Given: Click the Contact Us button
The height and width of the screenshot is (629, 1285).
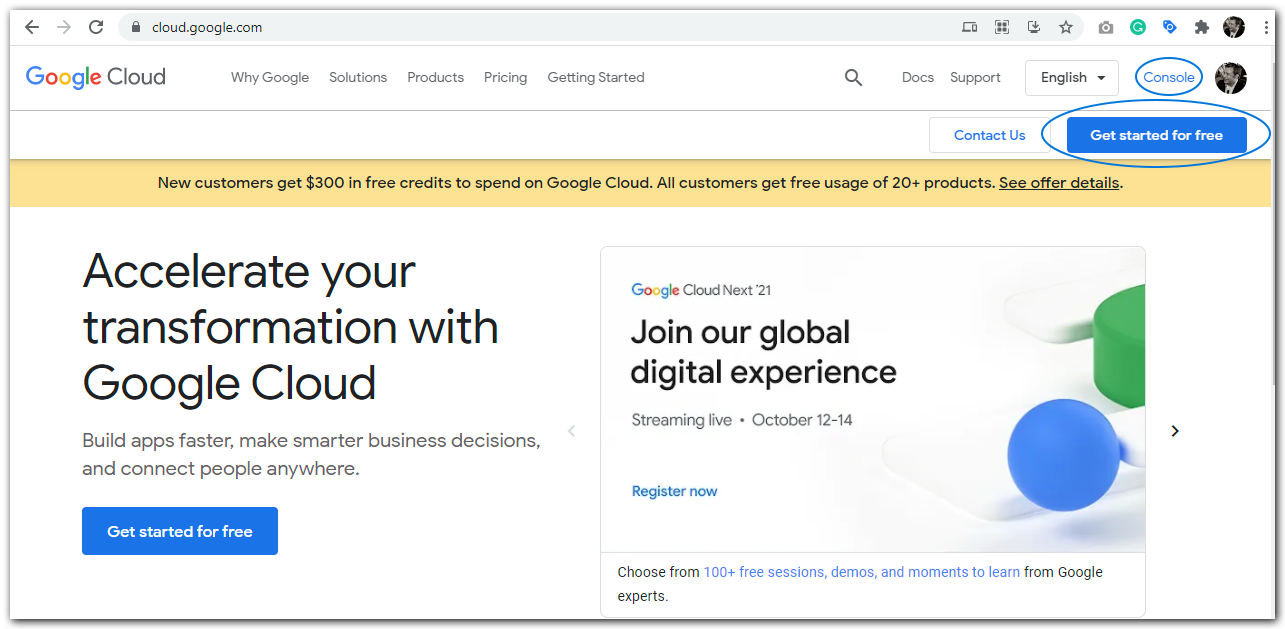Looking at the screenshot, I should pos(989,135).
